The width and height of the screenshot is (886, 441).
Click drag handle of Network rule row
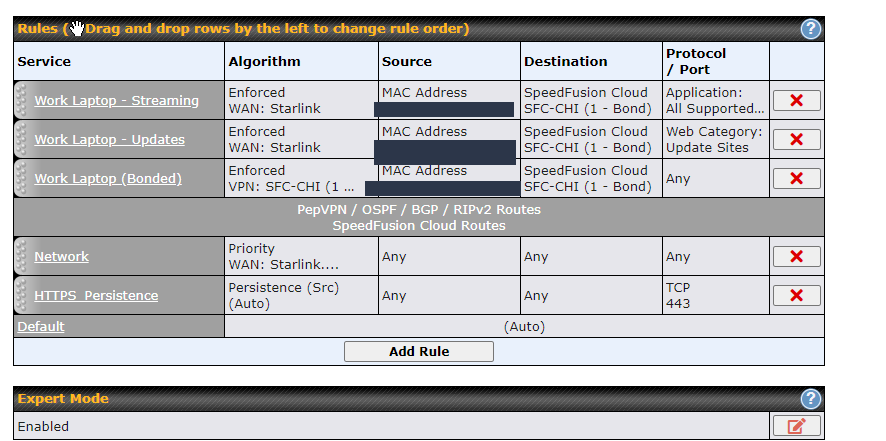point(22,256)
